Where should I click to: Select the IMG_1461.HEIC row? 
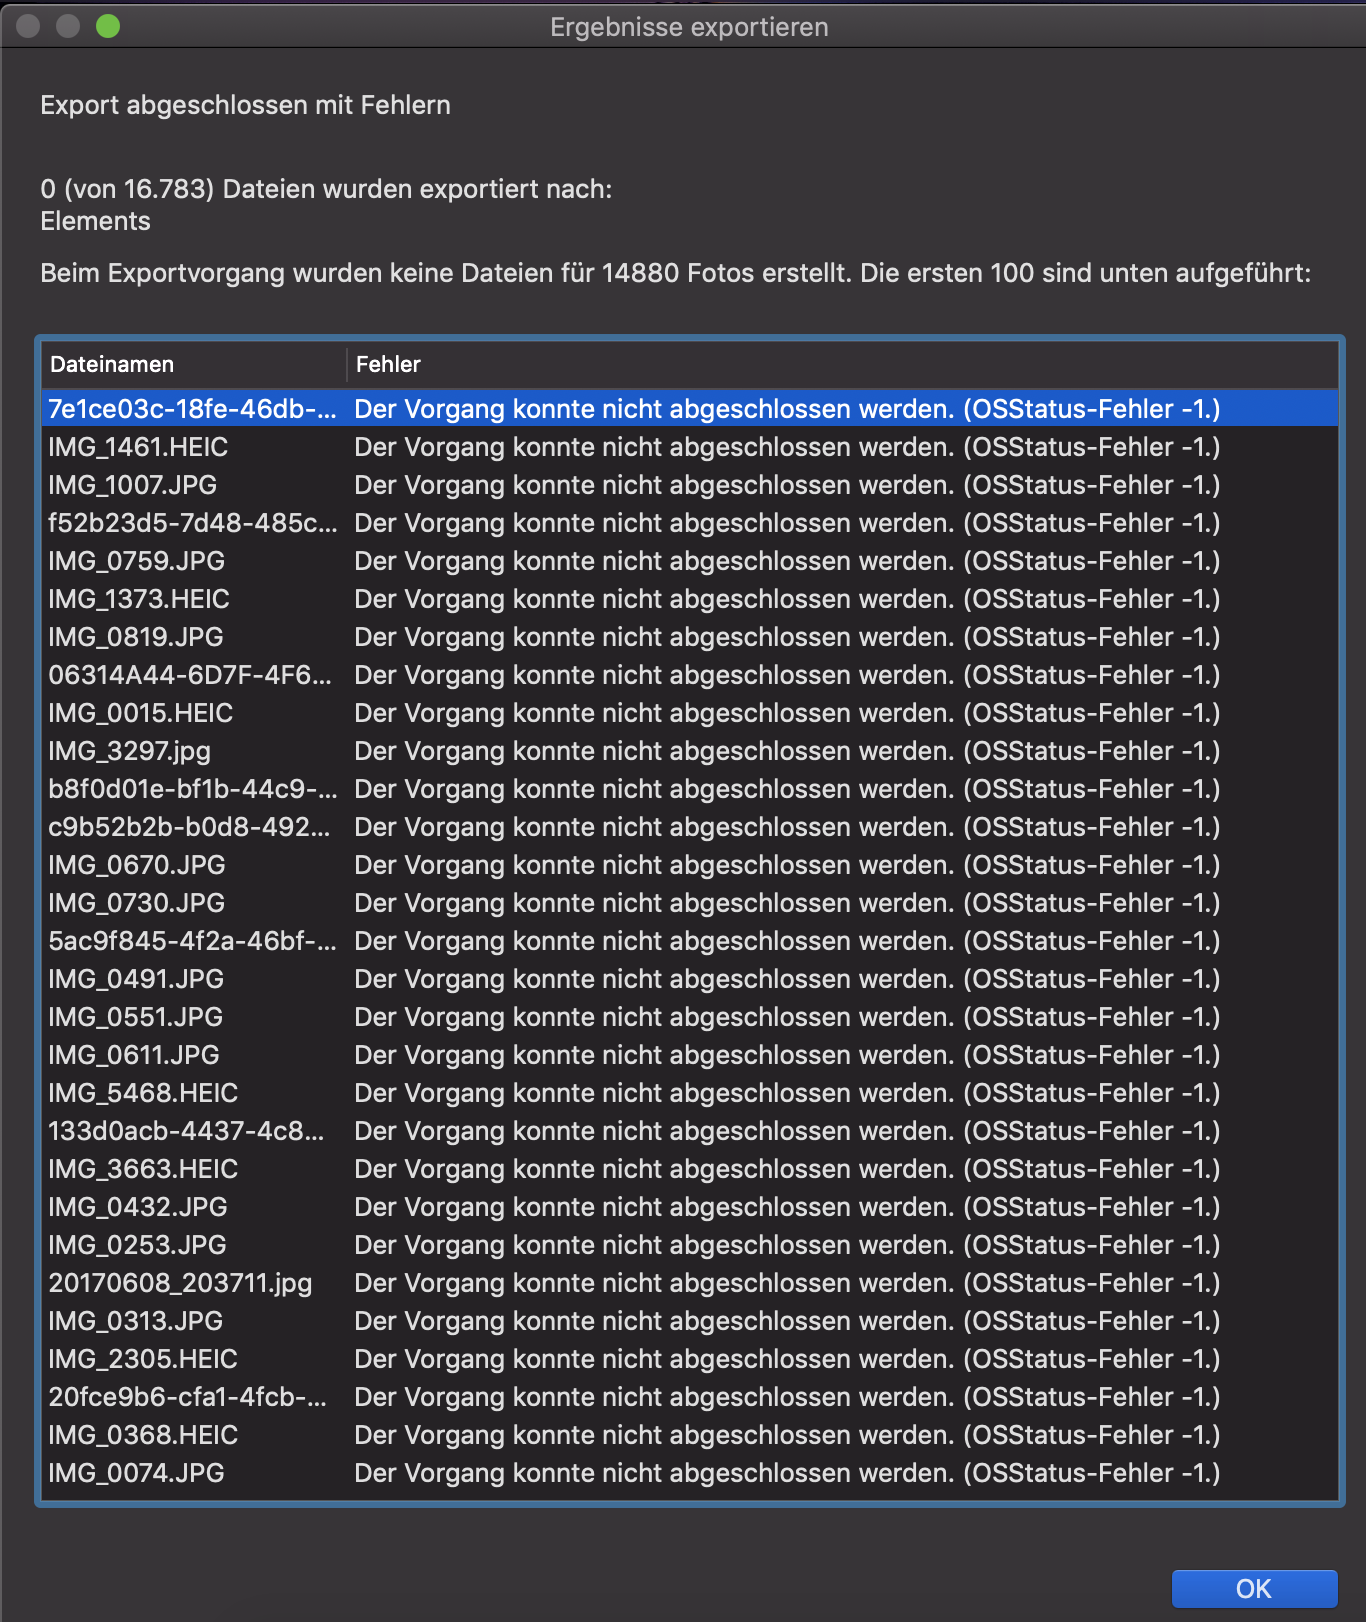(138, 447)
